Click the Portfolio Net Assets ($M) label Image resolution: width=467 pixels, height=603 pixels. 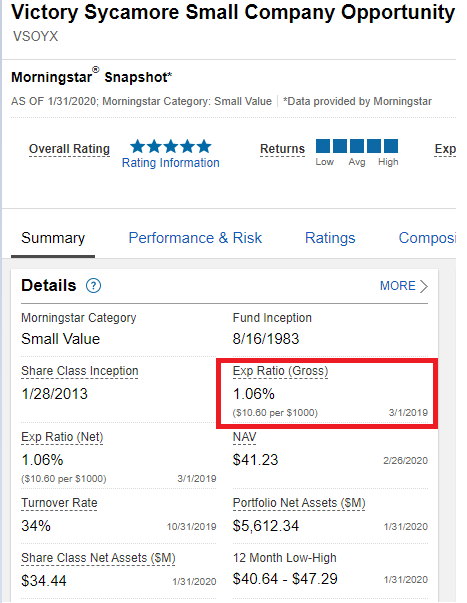[x=299, y=503]
